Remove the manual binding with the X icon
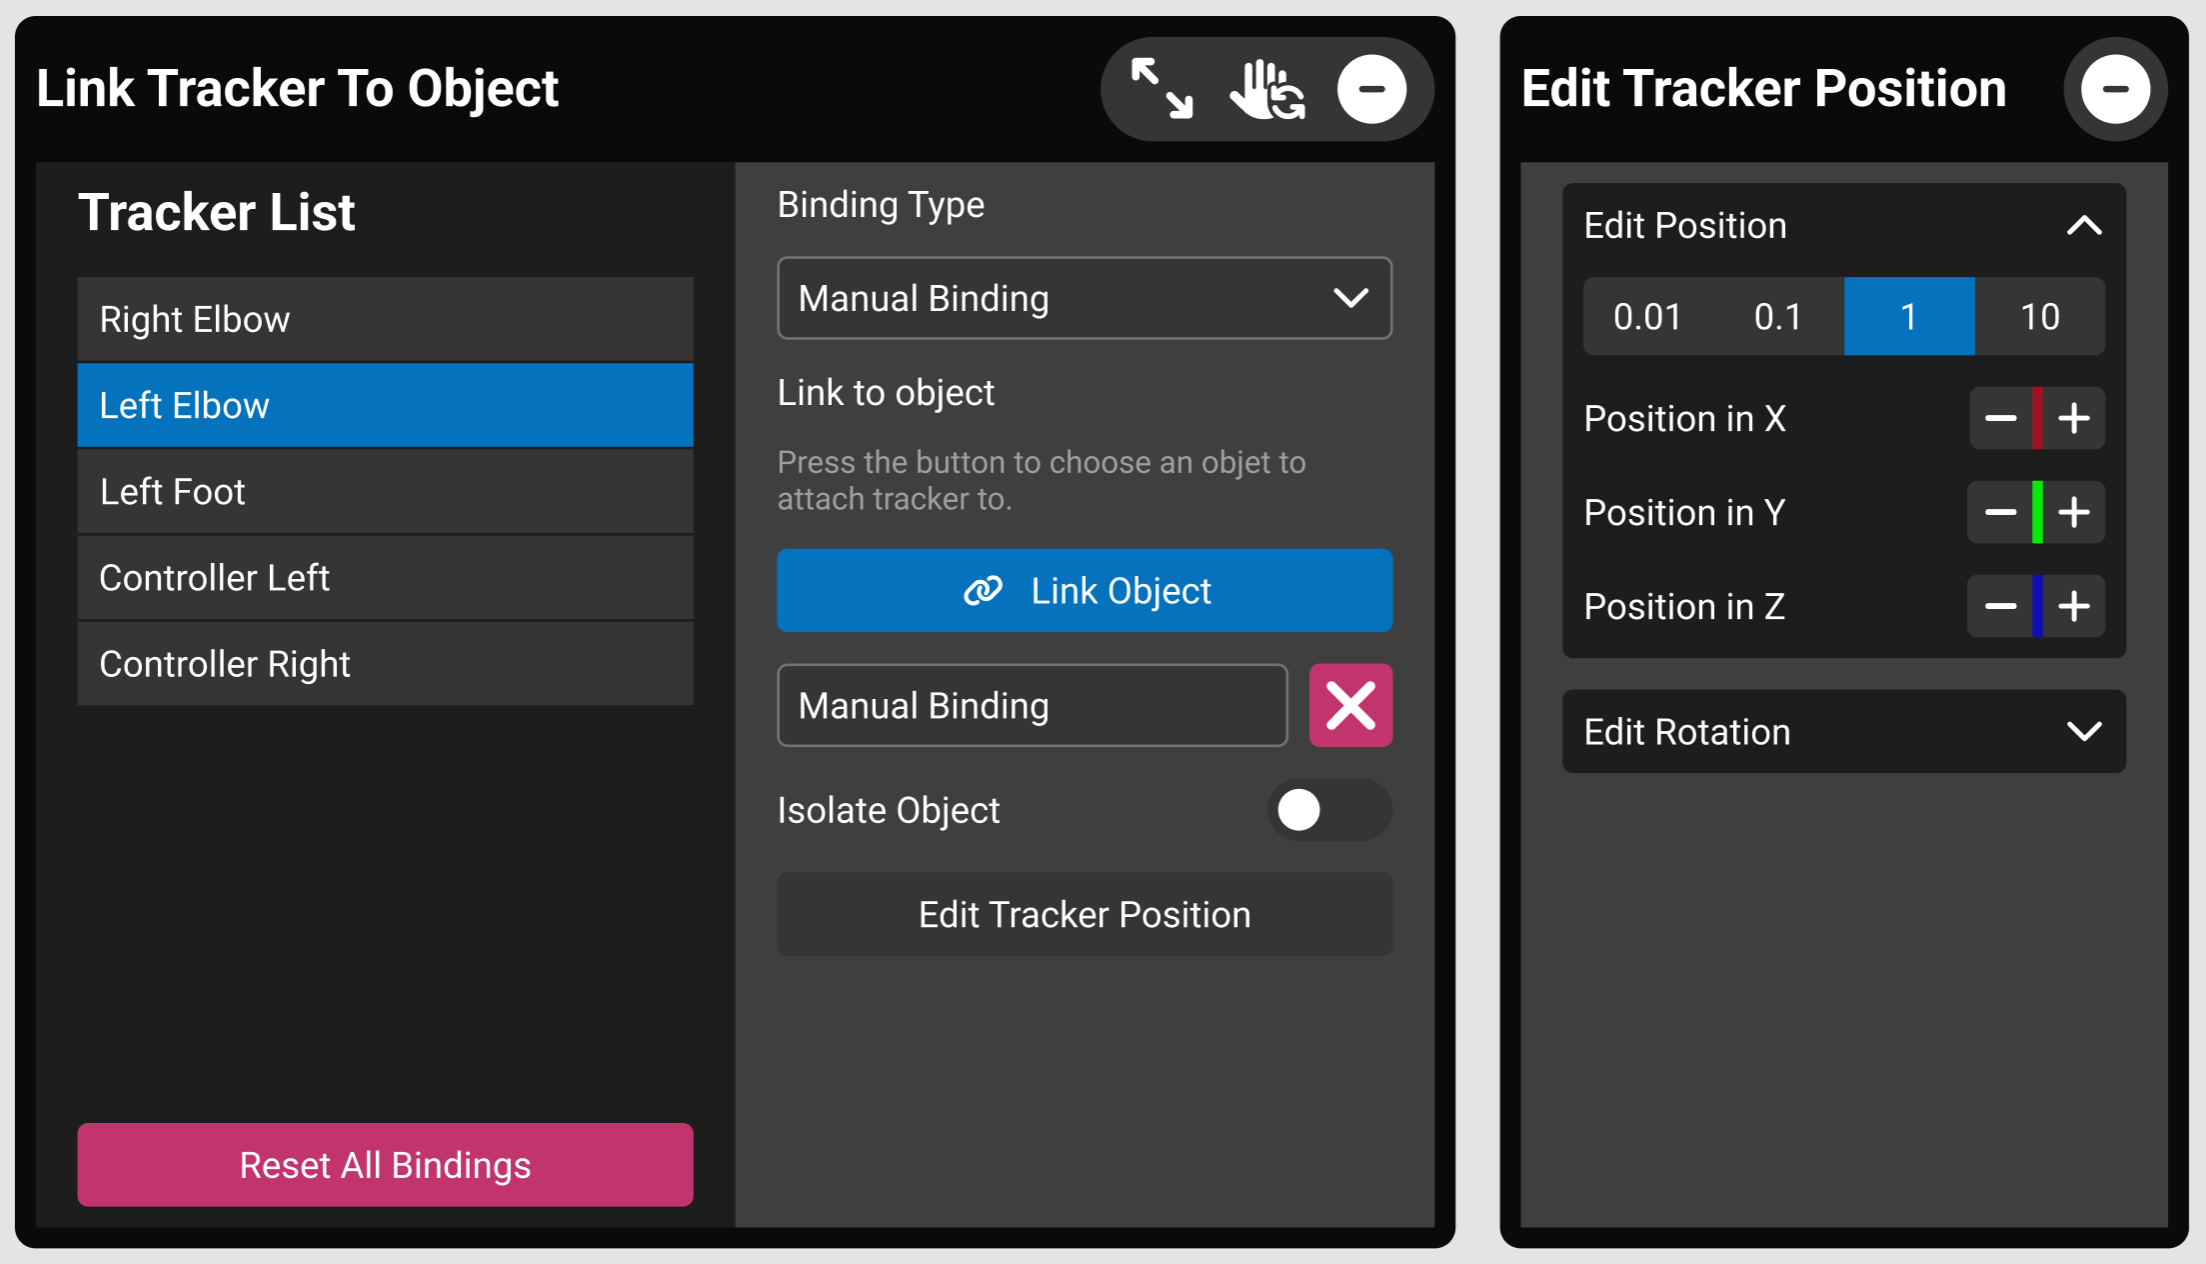 [1350, 705]
